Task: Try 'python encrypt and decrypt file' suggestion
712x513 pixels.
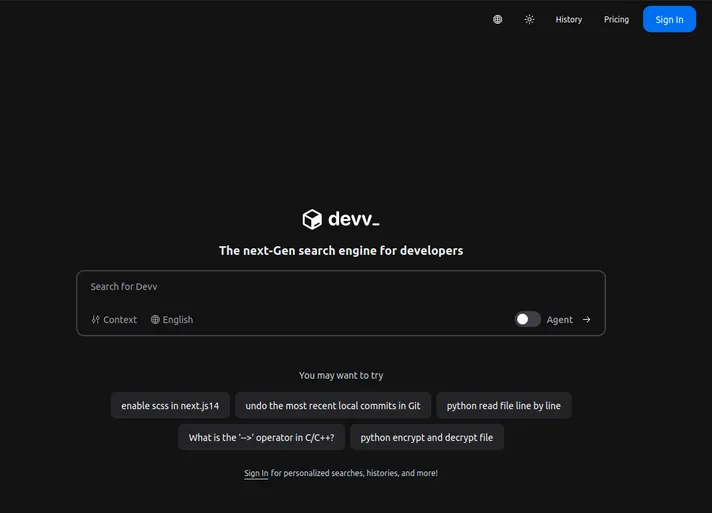Action: click(x=427, y=437)
